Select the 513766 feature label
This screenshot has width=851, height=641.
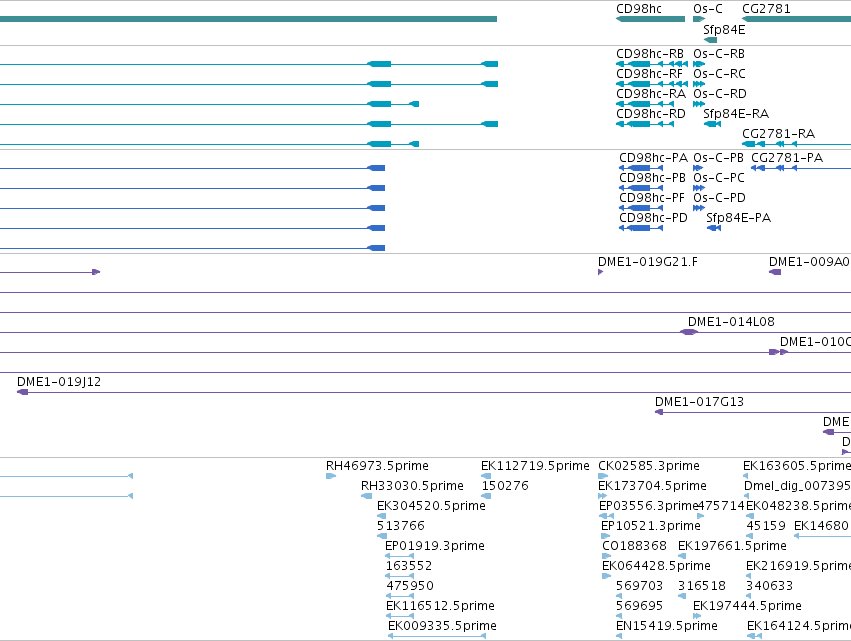click(x=401, y=526)
